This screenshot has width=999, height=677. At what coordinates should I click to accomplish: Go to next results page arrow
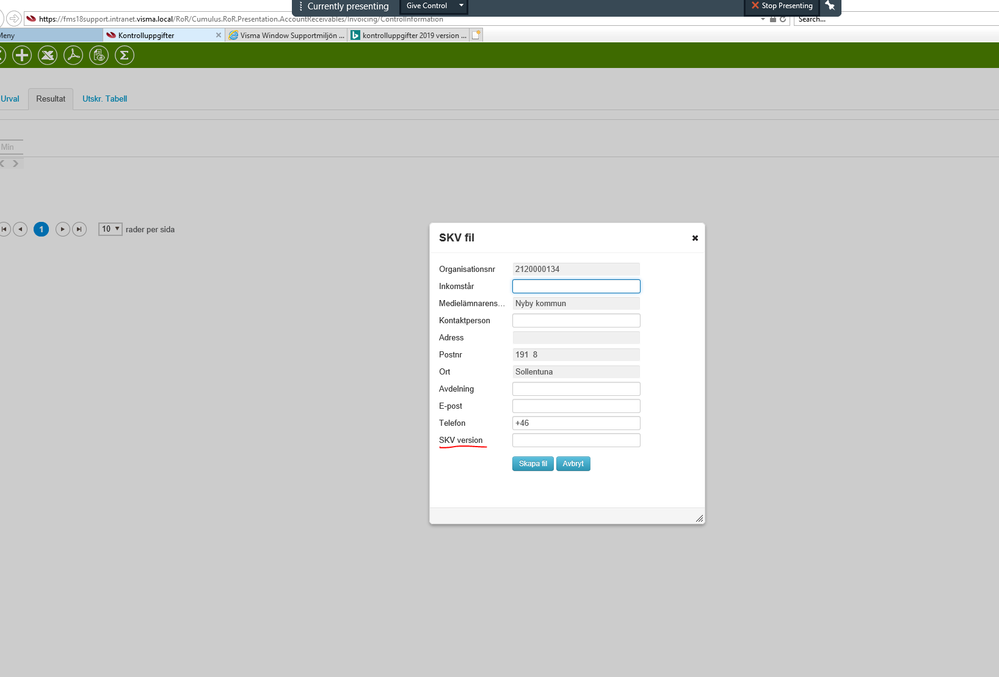pyautogui.click(x=62, y=229)
